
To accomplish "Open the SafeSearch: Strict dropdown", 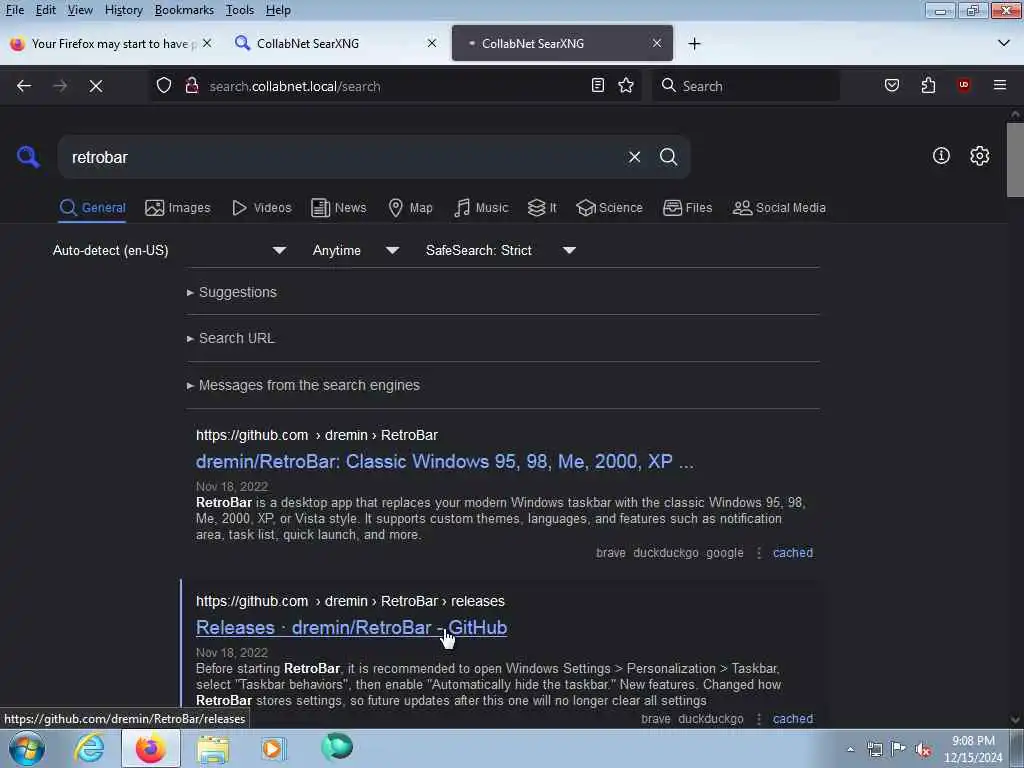I will click(500, 250).
